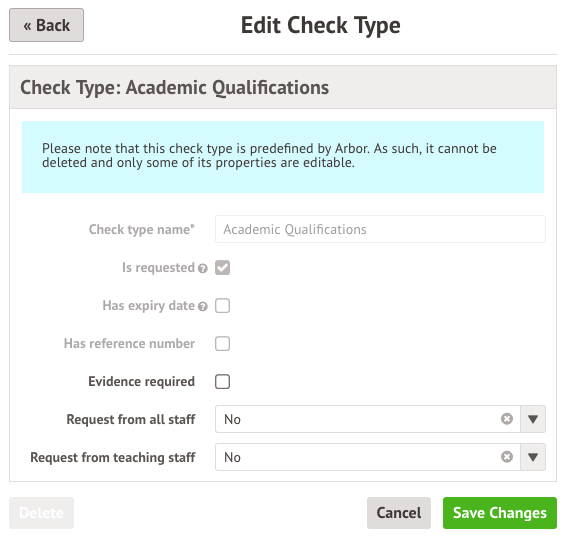Open the Request from all staff dropdown arrow
The height and width of the screenshot is (537, 565).
coord(533,419)
